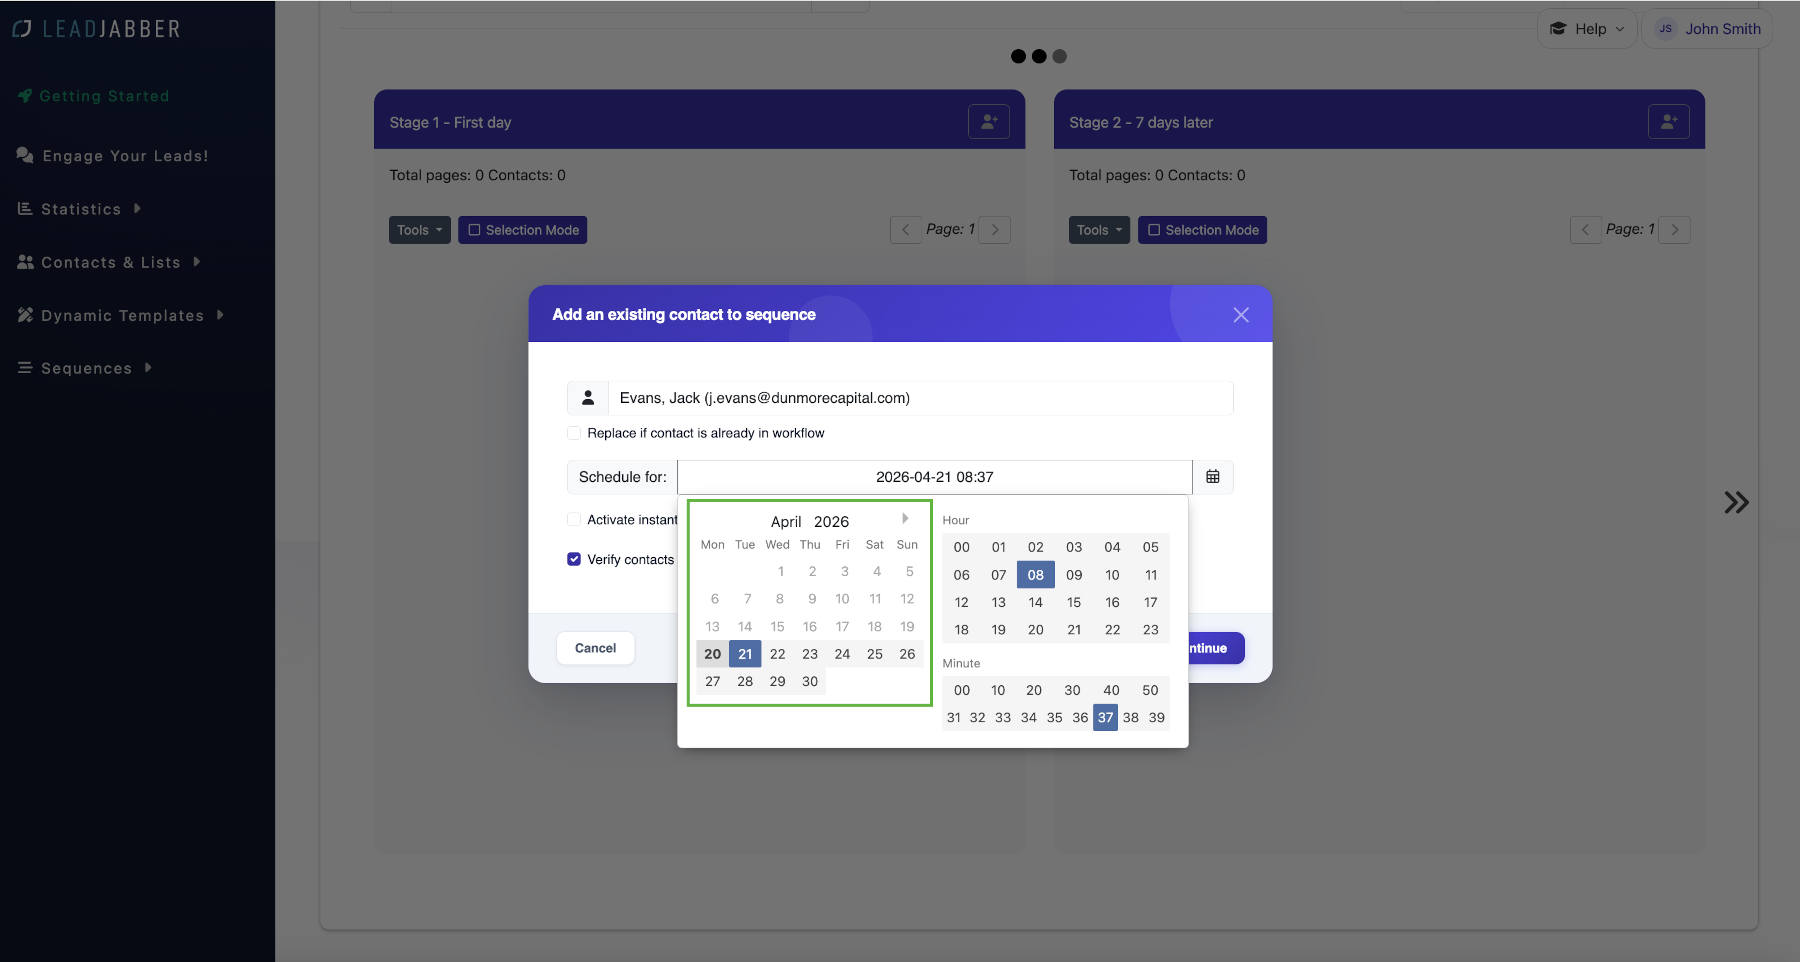This screenshot has width=1800, height=962.
Task: Click the contact name input field
Action: (x=921, y=398)
